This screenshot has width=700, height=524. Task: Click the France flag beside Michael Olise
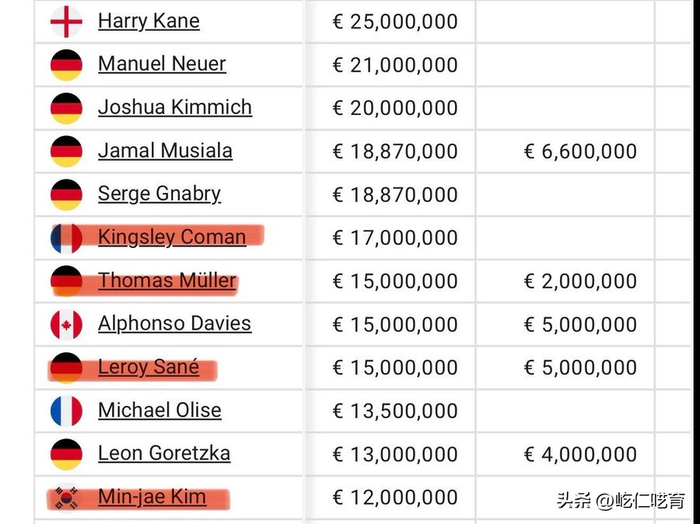[x=66, y=410]
